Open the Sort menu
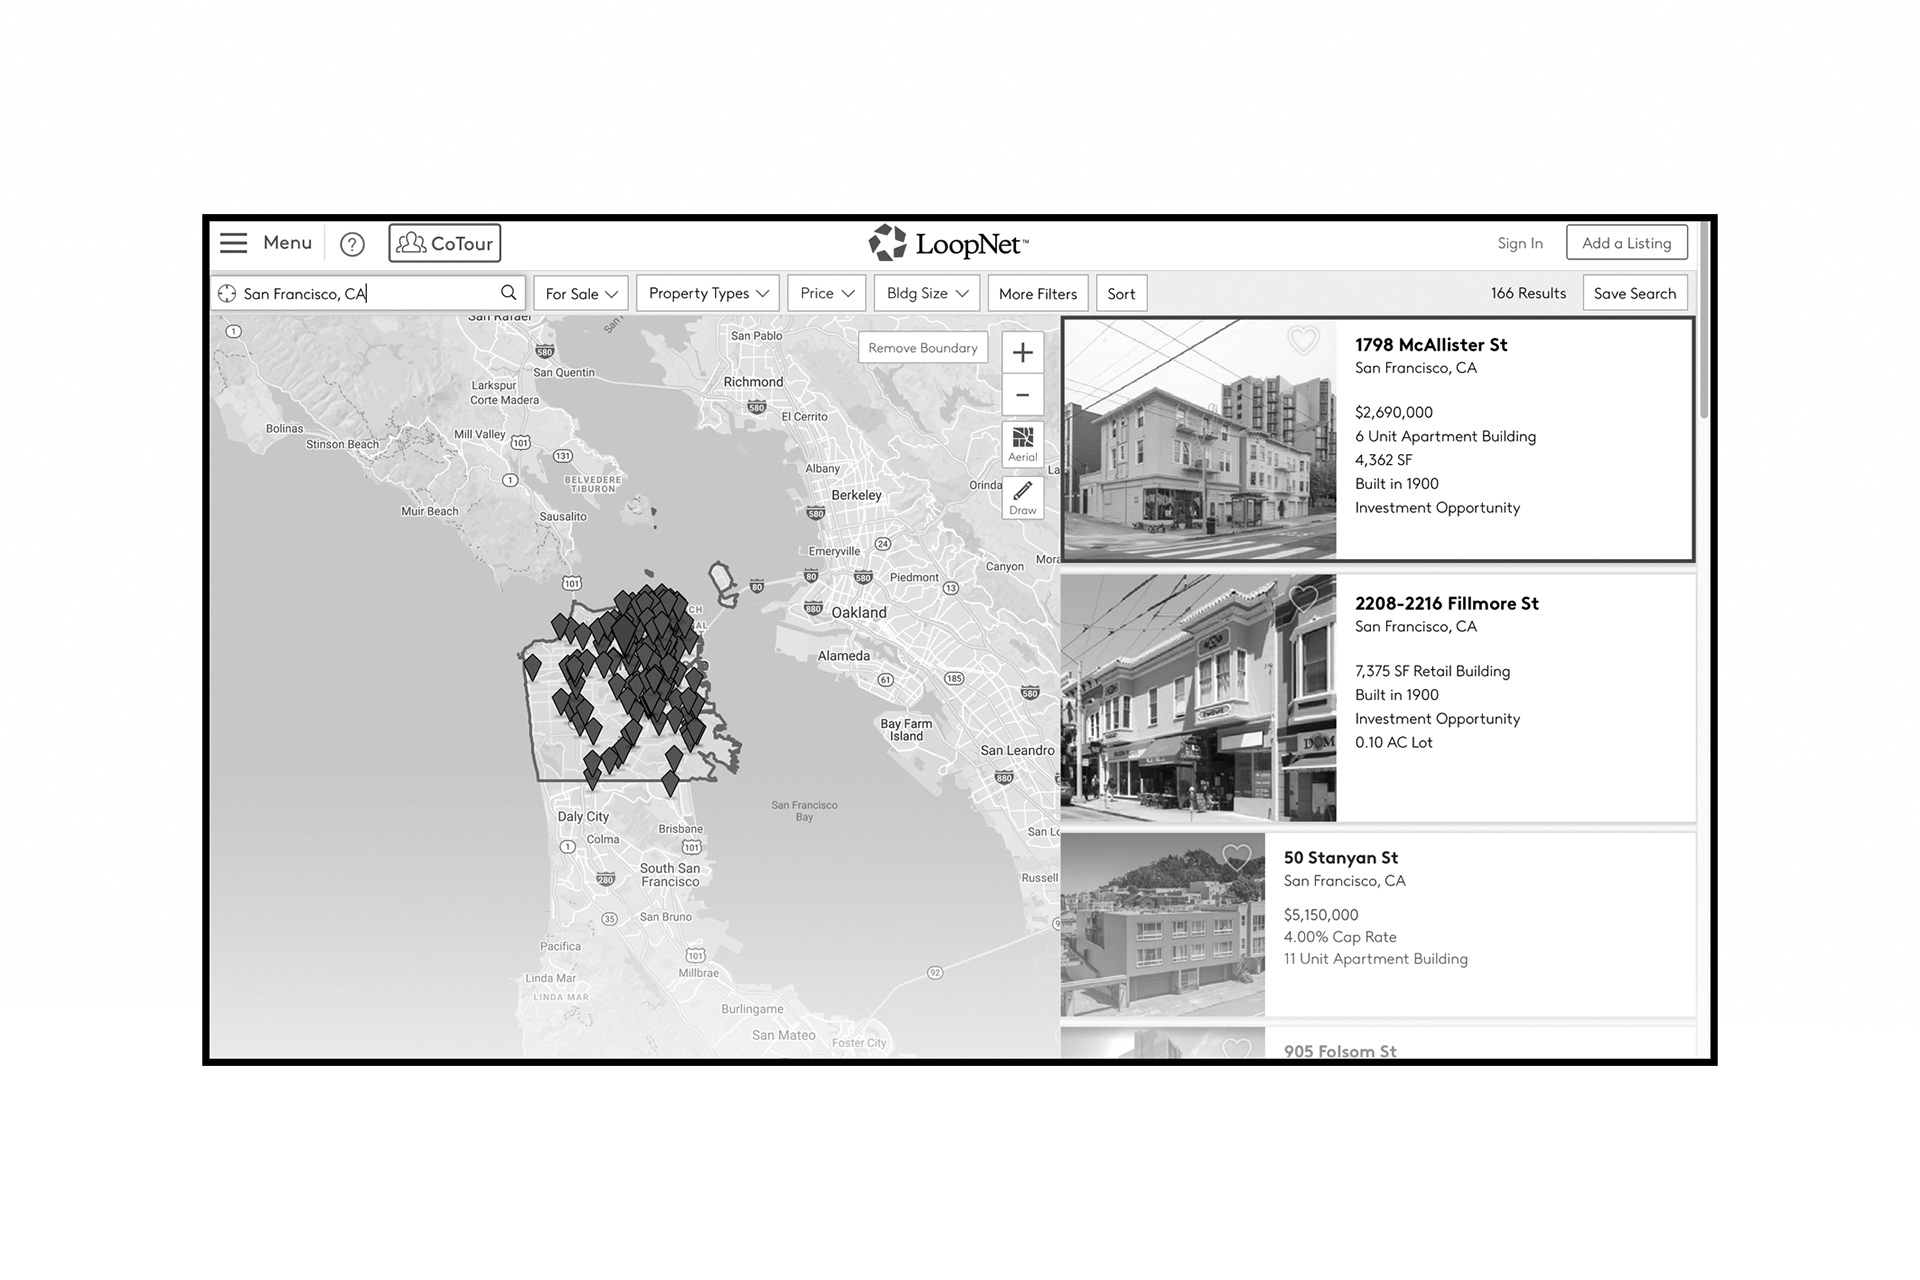 point(1121,294)
